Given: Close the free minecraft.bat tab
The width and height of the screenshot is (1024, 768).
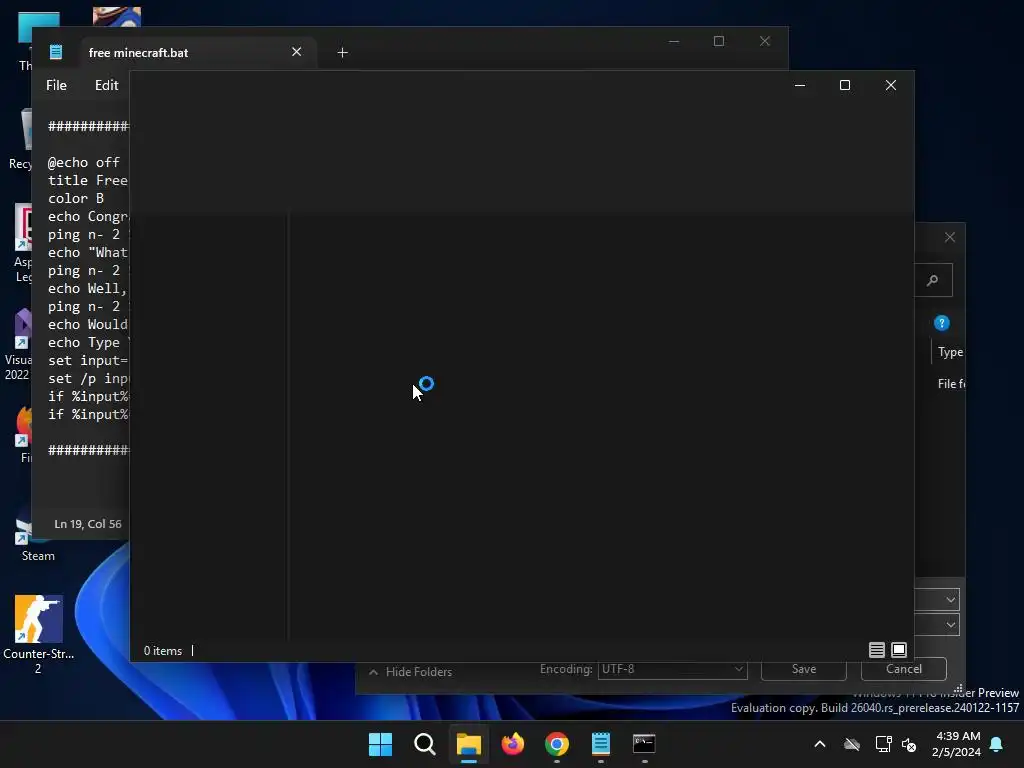Looking at the screenshot, I should pos(296,52).
